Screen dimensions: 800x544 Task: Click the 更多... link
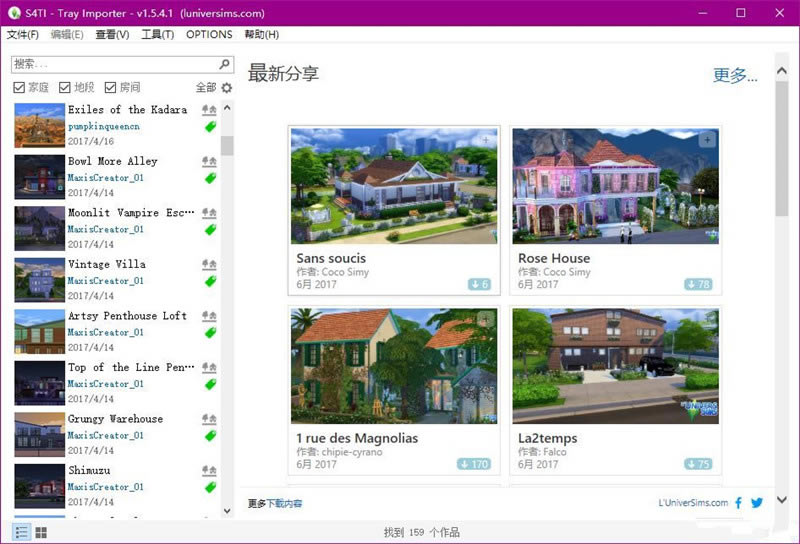pos(735,75)
